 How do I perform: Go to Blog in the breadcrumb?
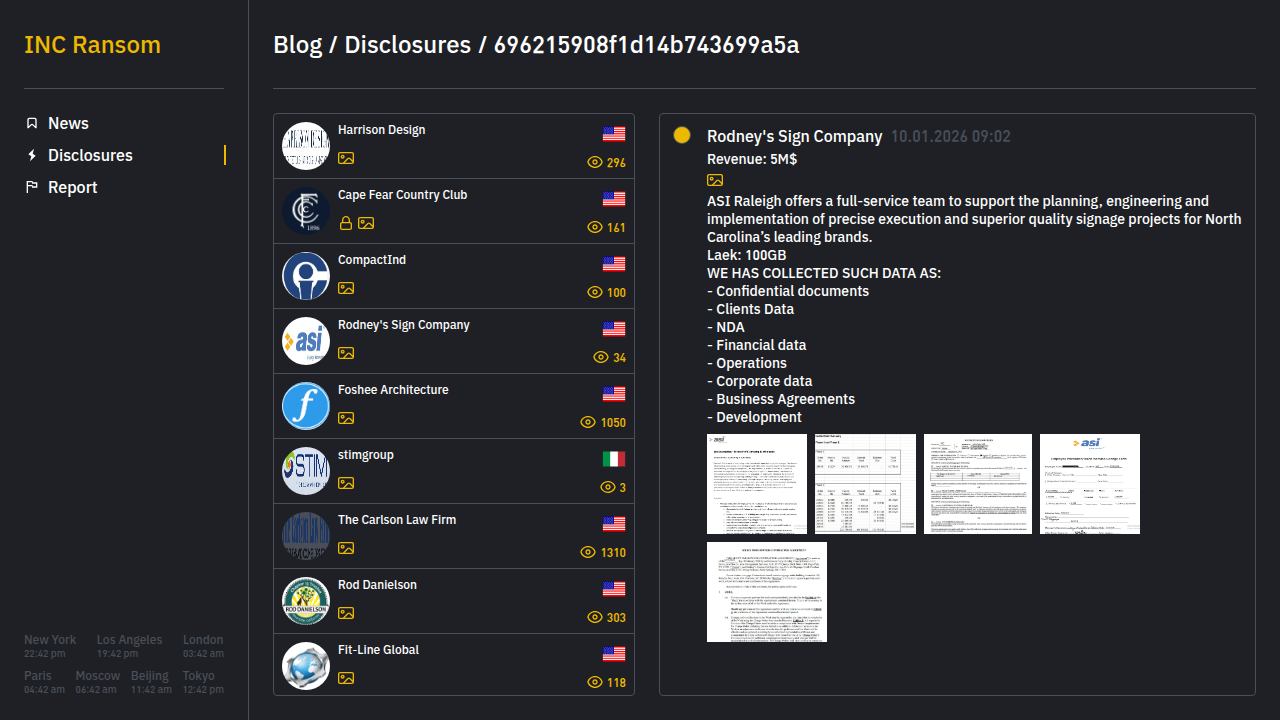298,45
